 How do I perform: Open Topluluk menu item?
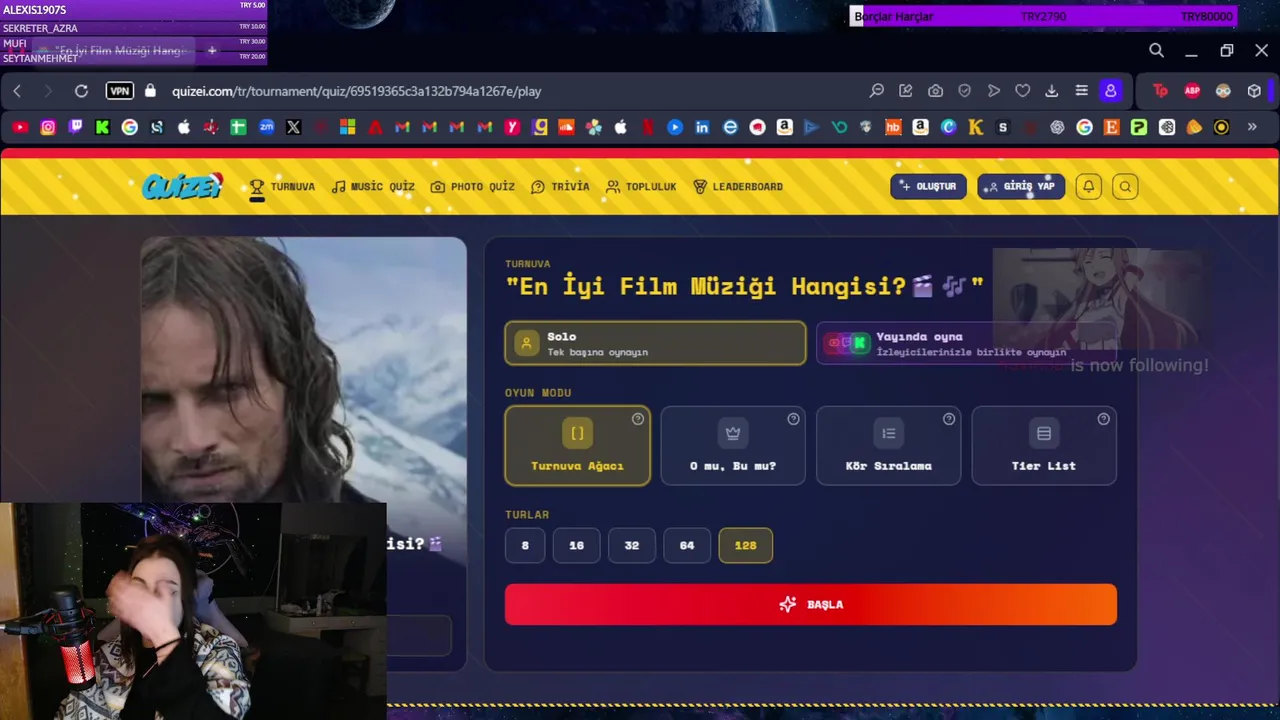(x=641, y=187)
